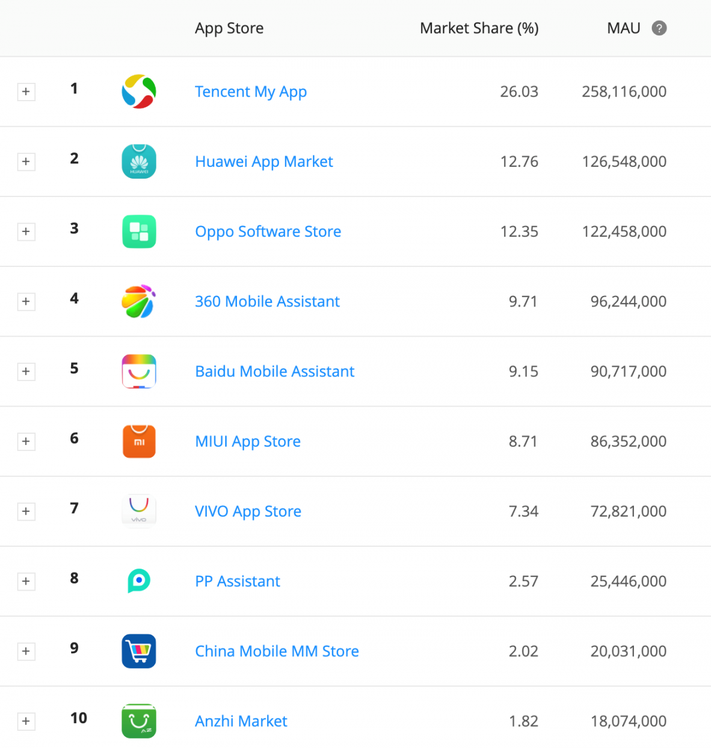Expand row 2 for Huawei App Market
Image resolution: width=711 pixels, height=748 pixels.
click(26, 162)
